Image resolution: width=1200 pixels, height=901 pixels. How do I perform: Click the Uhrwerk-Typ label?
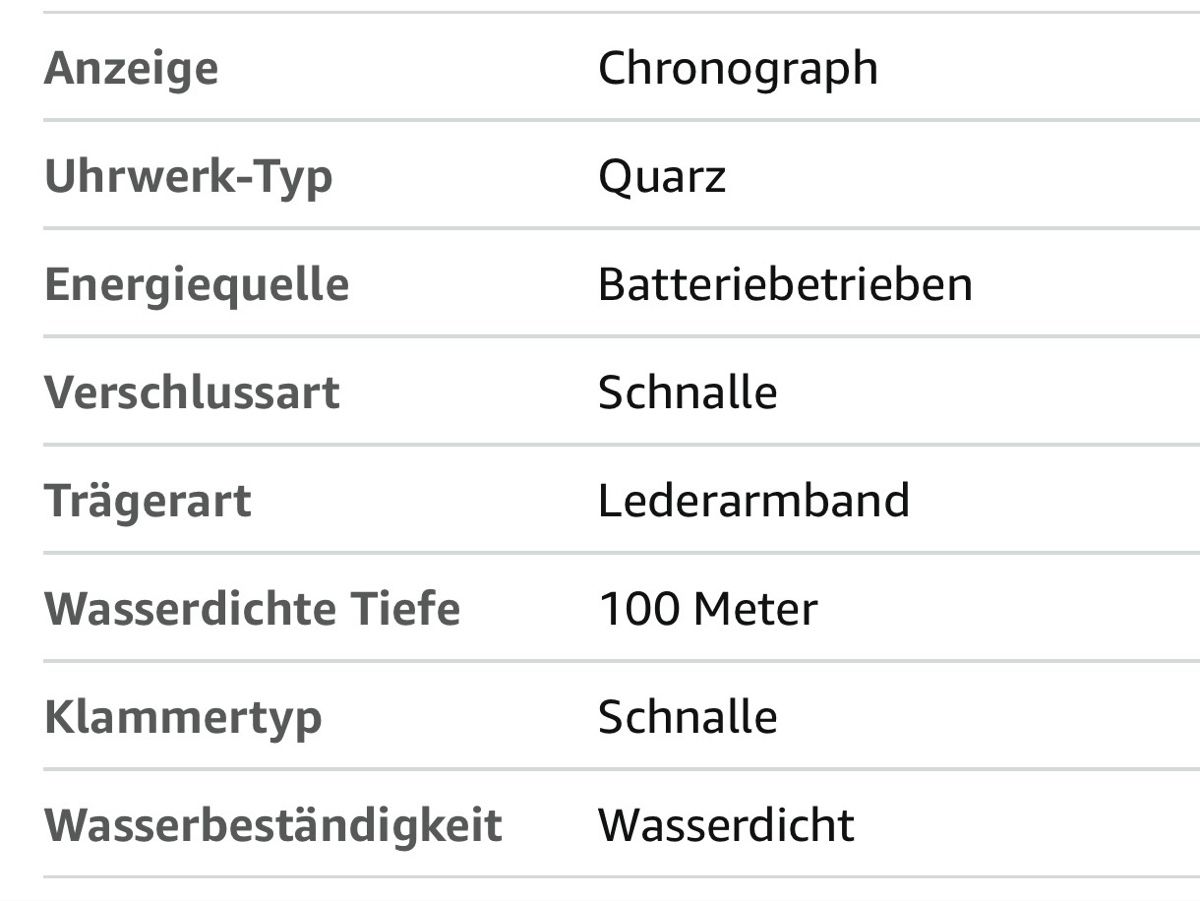point(189,177)
